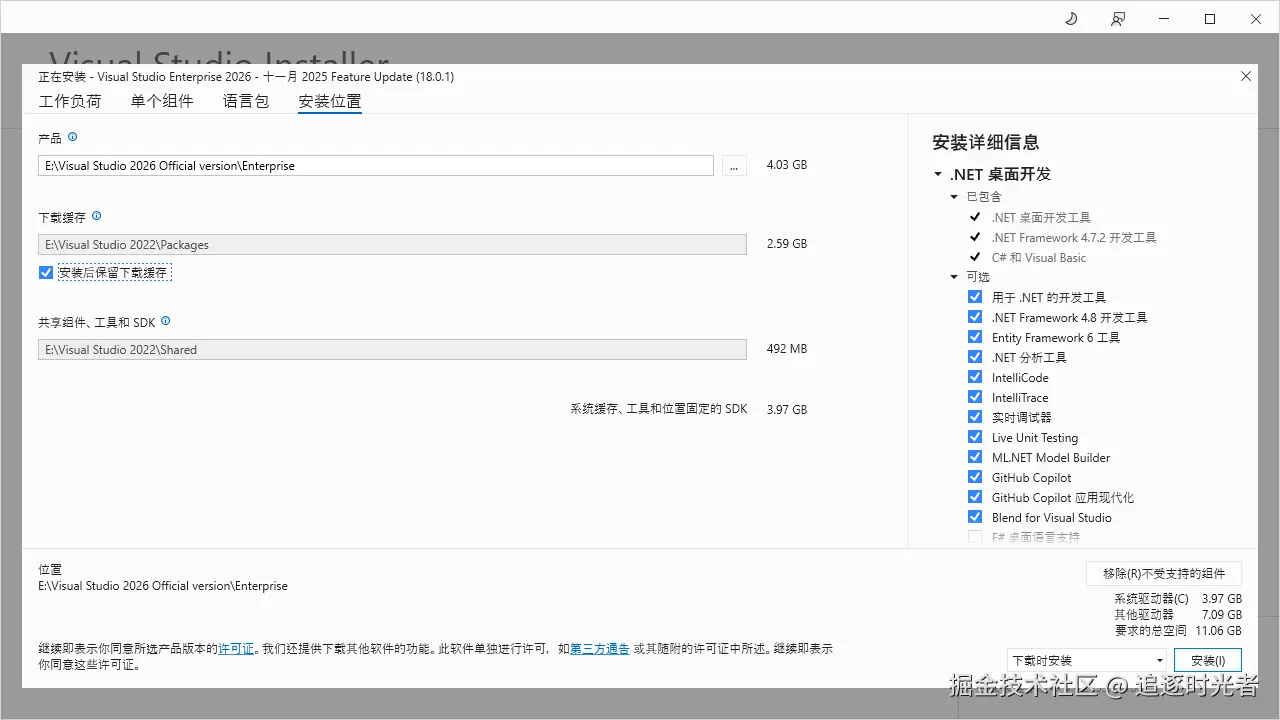Click the 2.59 GB download cache size
Image resolution: width=1280 pixels, height=720 pixels.
[x=787, y=244]
